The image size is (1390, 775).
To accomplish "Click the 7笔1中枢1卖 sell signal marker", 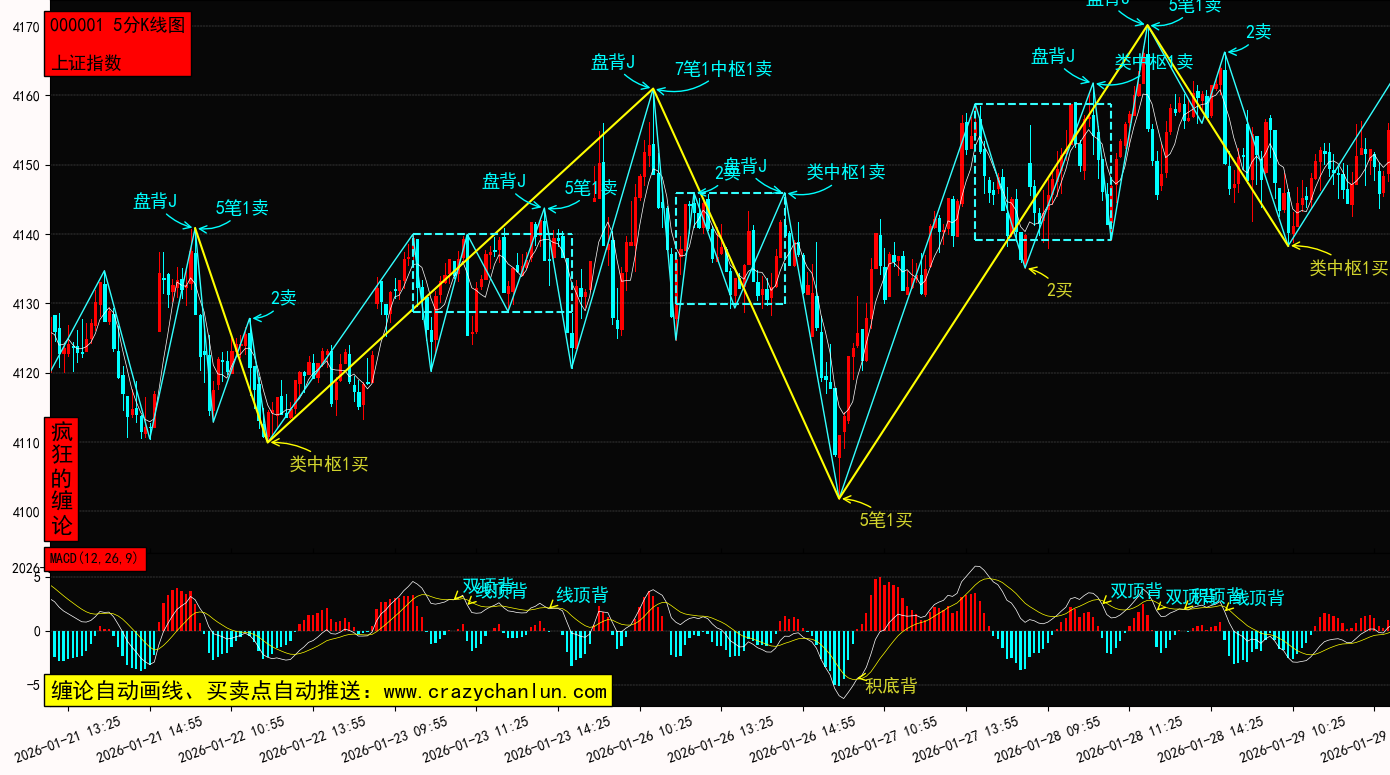I will (x=723, y=69).
